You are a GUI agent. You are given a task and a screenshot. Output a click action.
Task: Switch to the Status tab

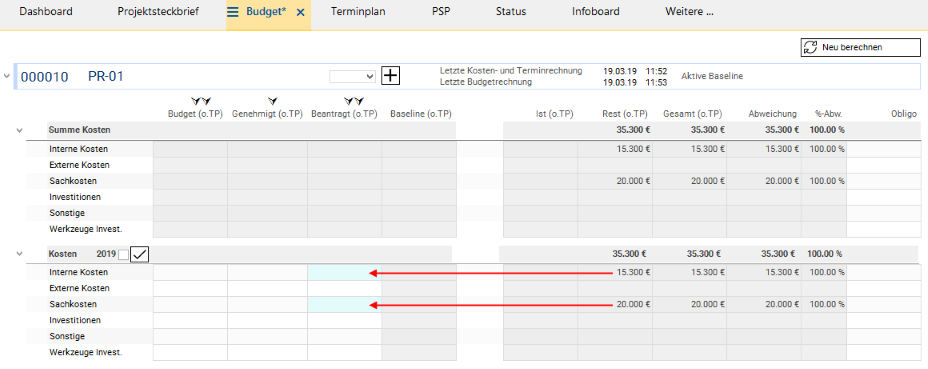(511, 12)
